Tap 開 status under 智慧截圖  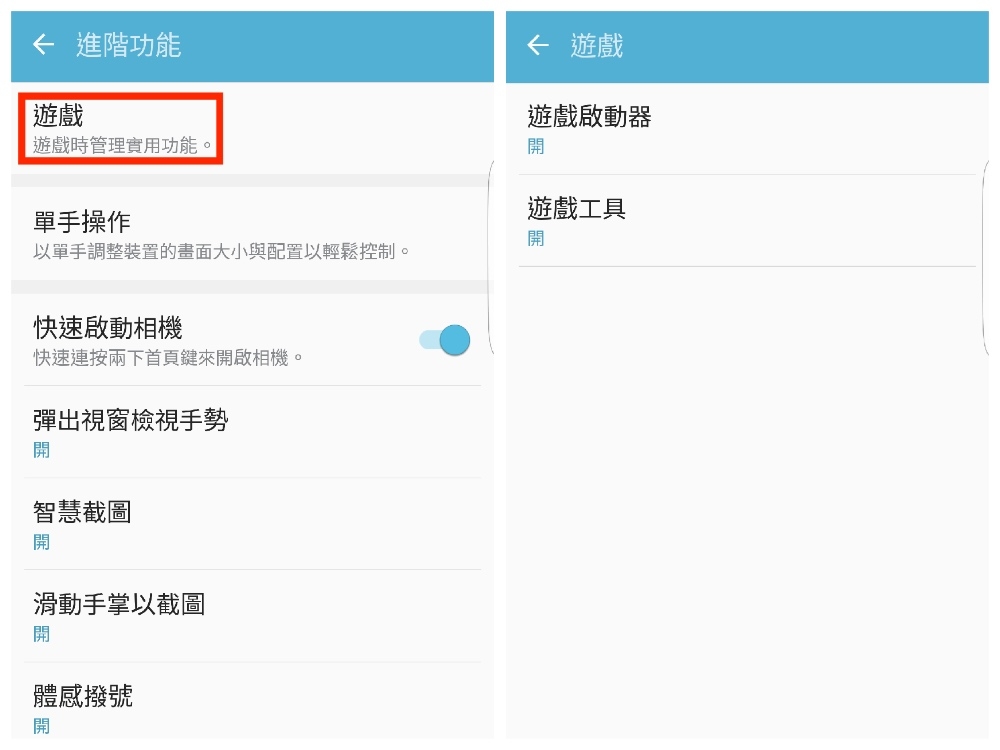(41, 542)
